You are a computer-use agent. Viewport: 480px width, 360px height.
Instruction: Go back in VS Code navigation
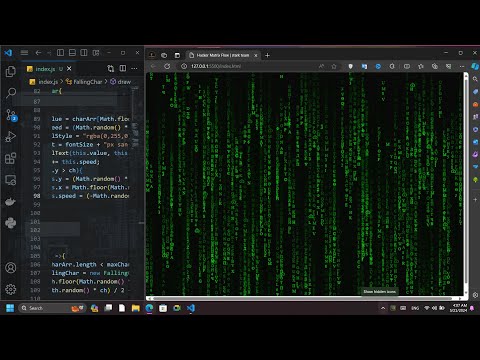tap(38, 53)
